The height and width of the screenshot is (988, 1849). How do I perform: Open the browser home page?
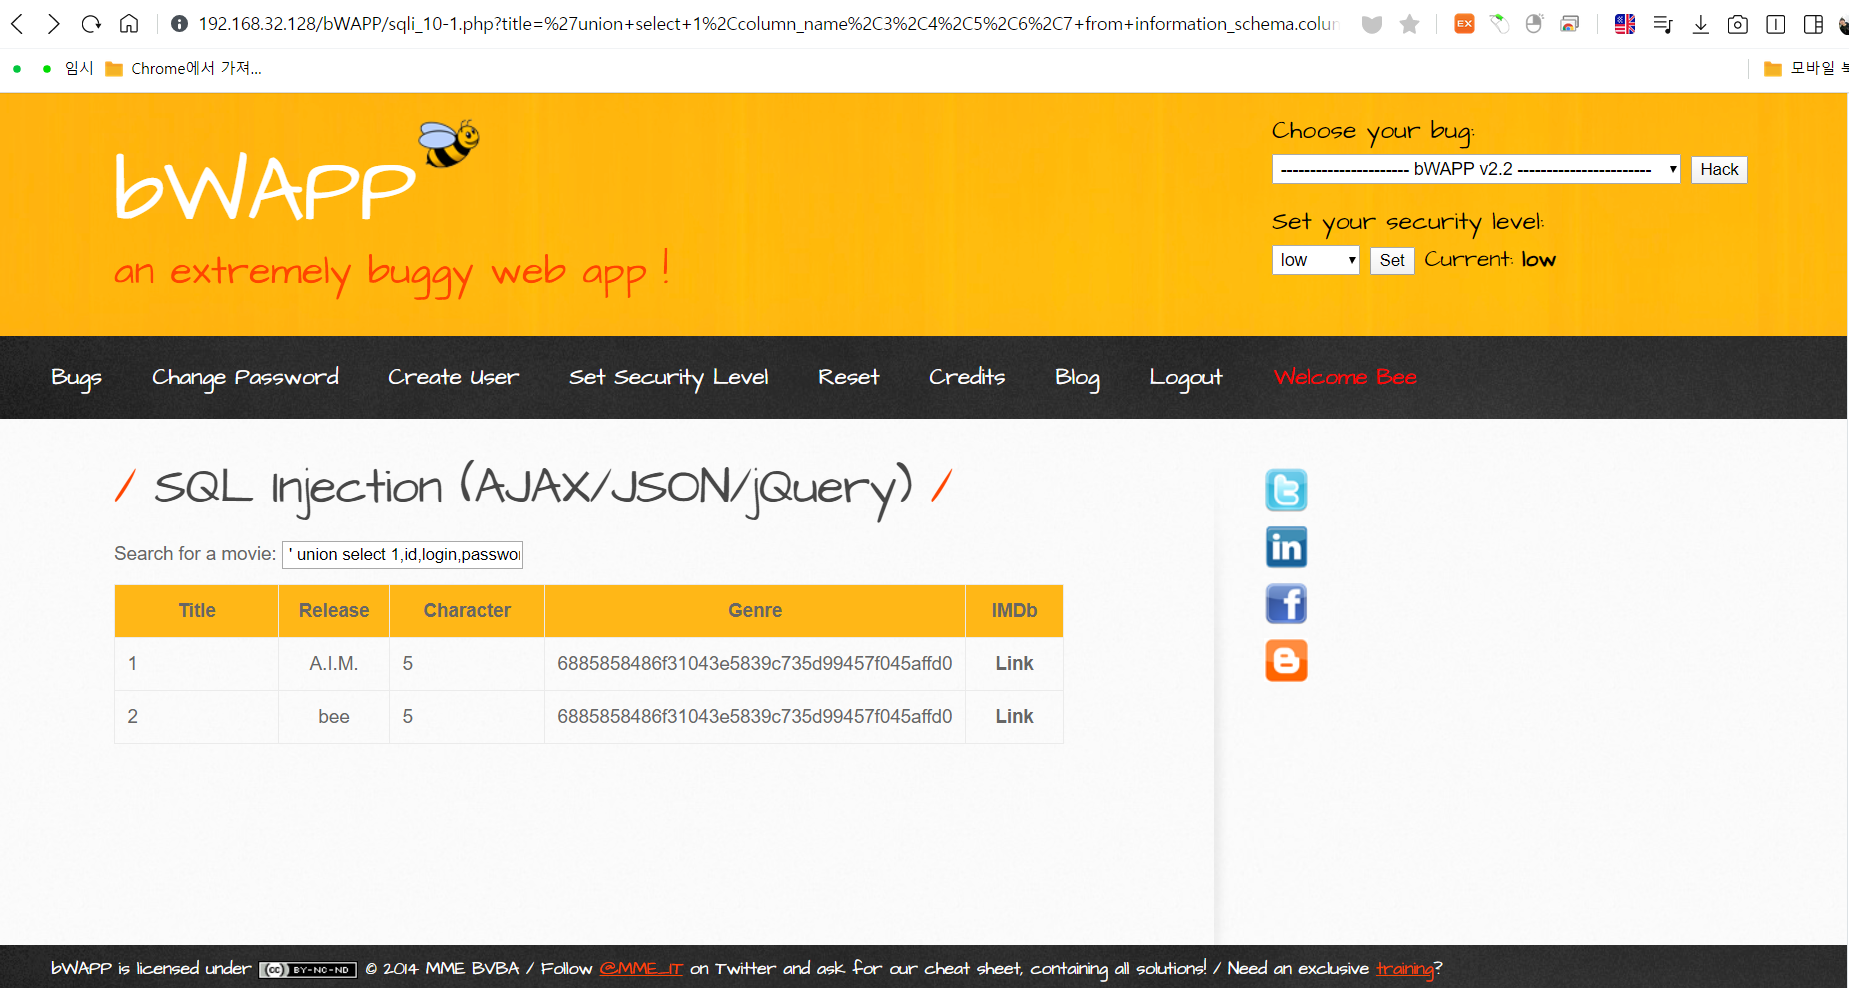pyautogui.click(x=129, y=24)
